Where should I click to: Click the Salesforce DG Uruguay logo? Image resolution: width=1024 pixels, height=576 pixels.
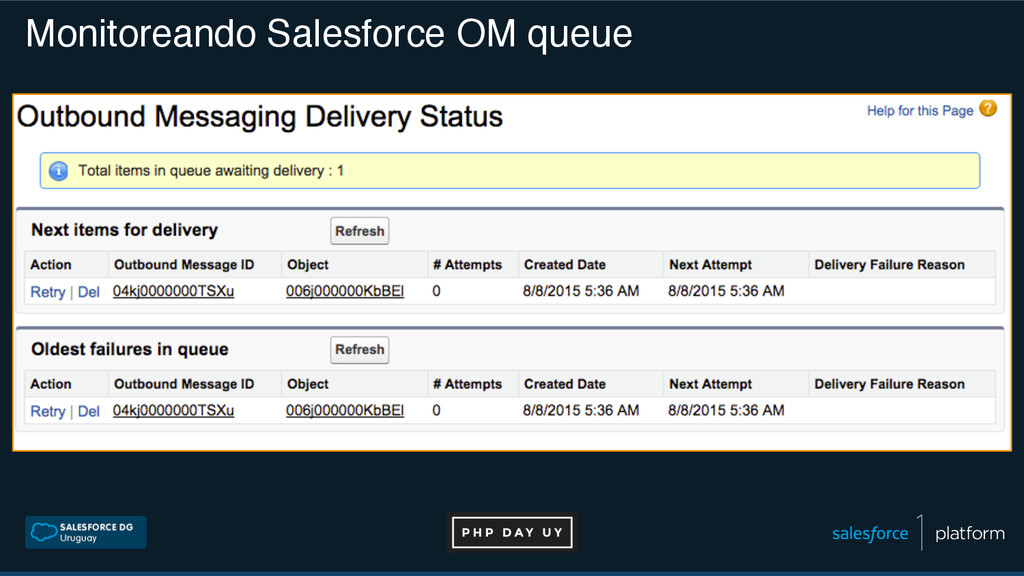point(86,532)
